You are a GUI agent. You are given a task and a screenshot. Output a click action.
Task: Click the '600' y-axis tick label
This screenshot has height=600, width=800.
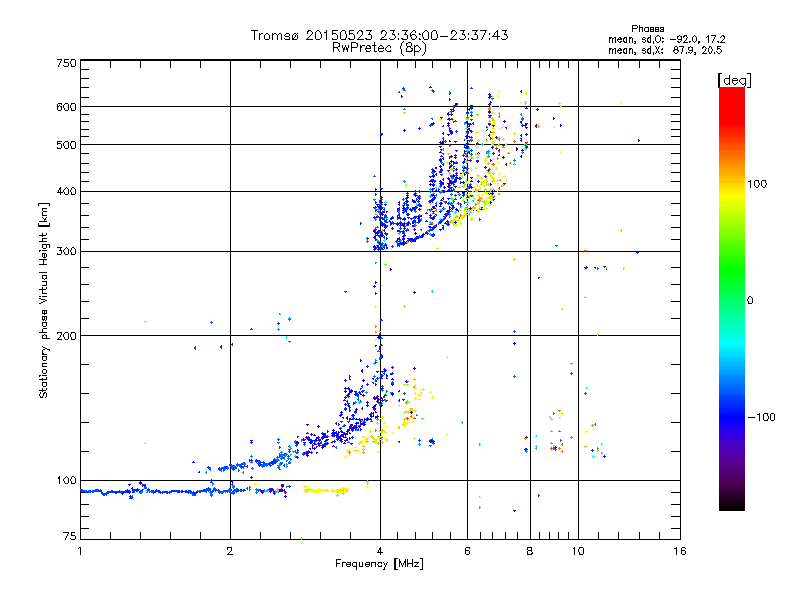[66, 107]
